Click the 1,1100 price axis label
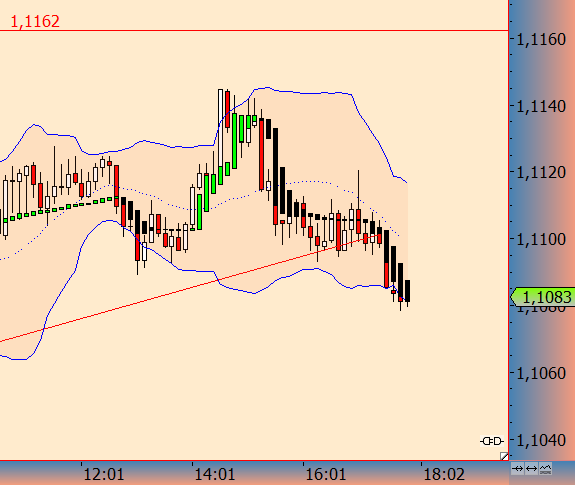 [541, 240]
